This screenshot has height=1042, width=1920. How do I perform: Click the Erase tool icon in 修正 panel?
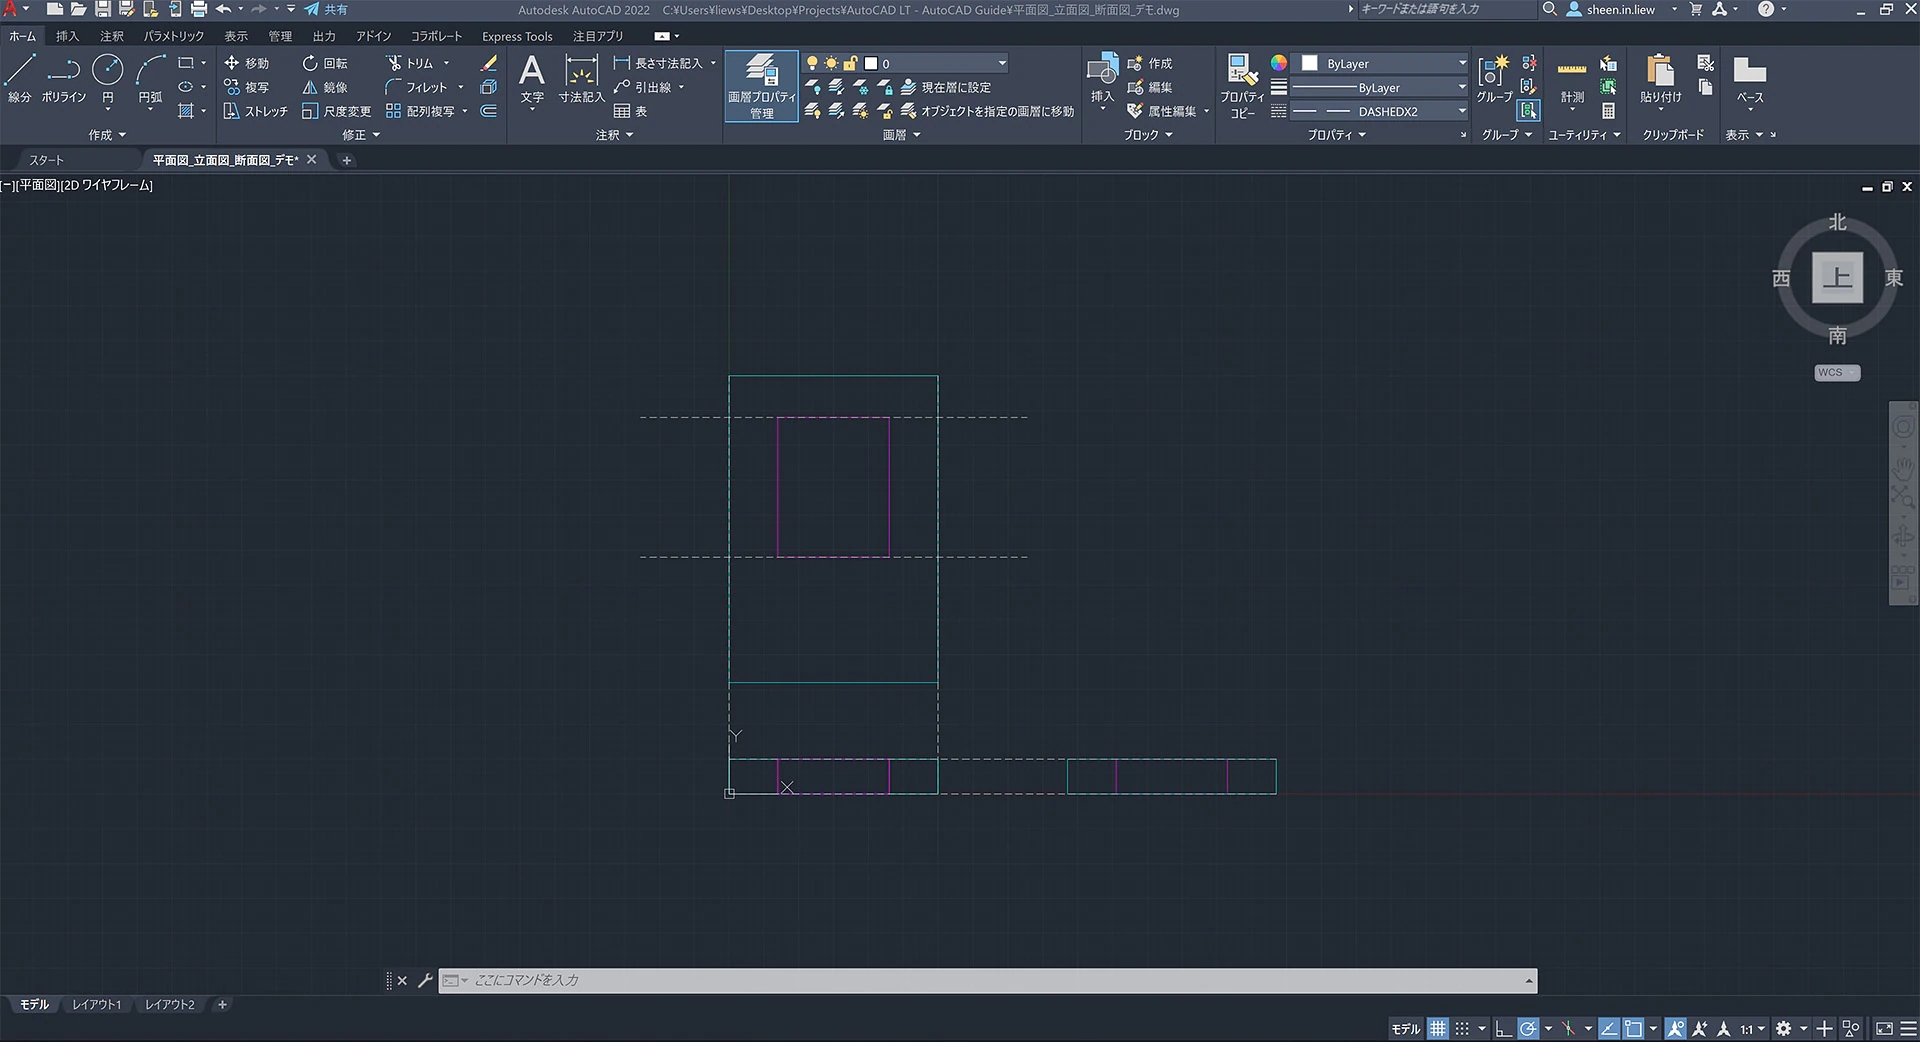489,63
